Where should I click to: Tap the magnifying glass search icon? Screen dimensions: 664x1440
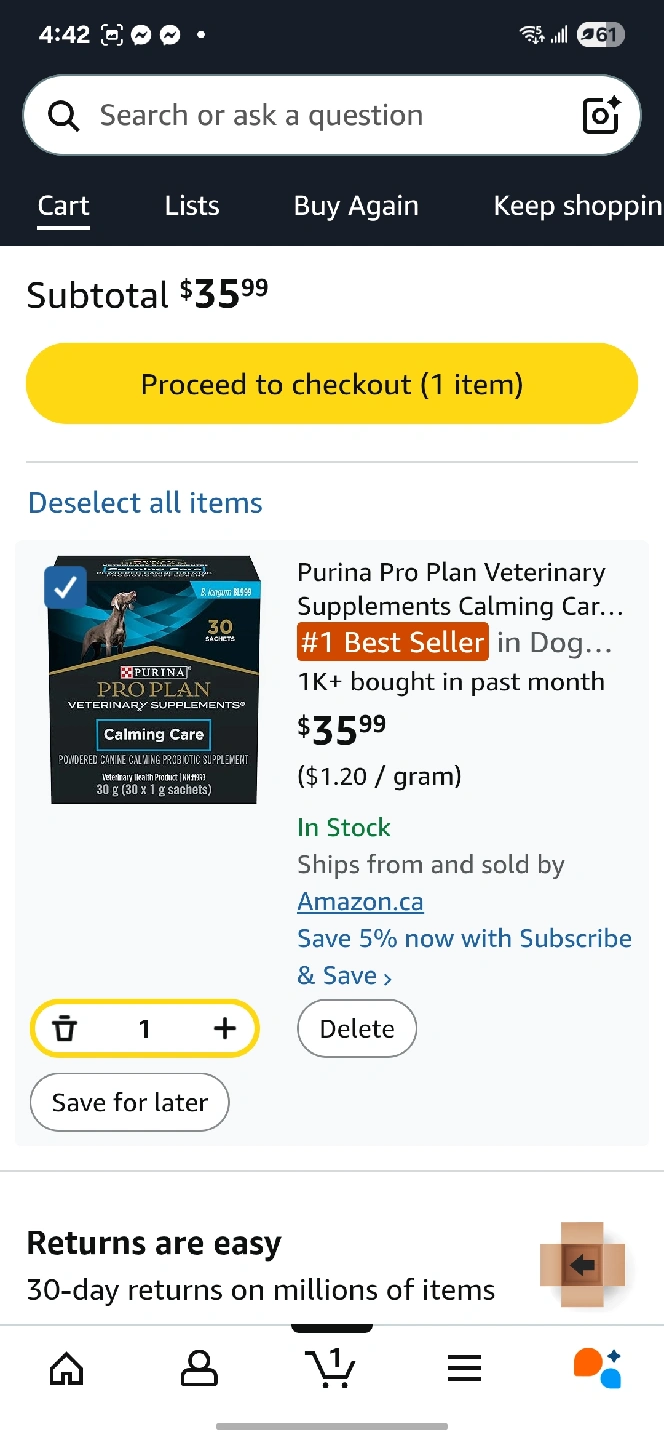click(64, 116)
